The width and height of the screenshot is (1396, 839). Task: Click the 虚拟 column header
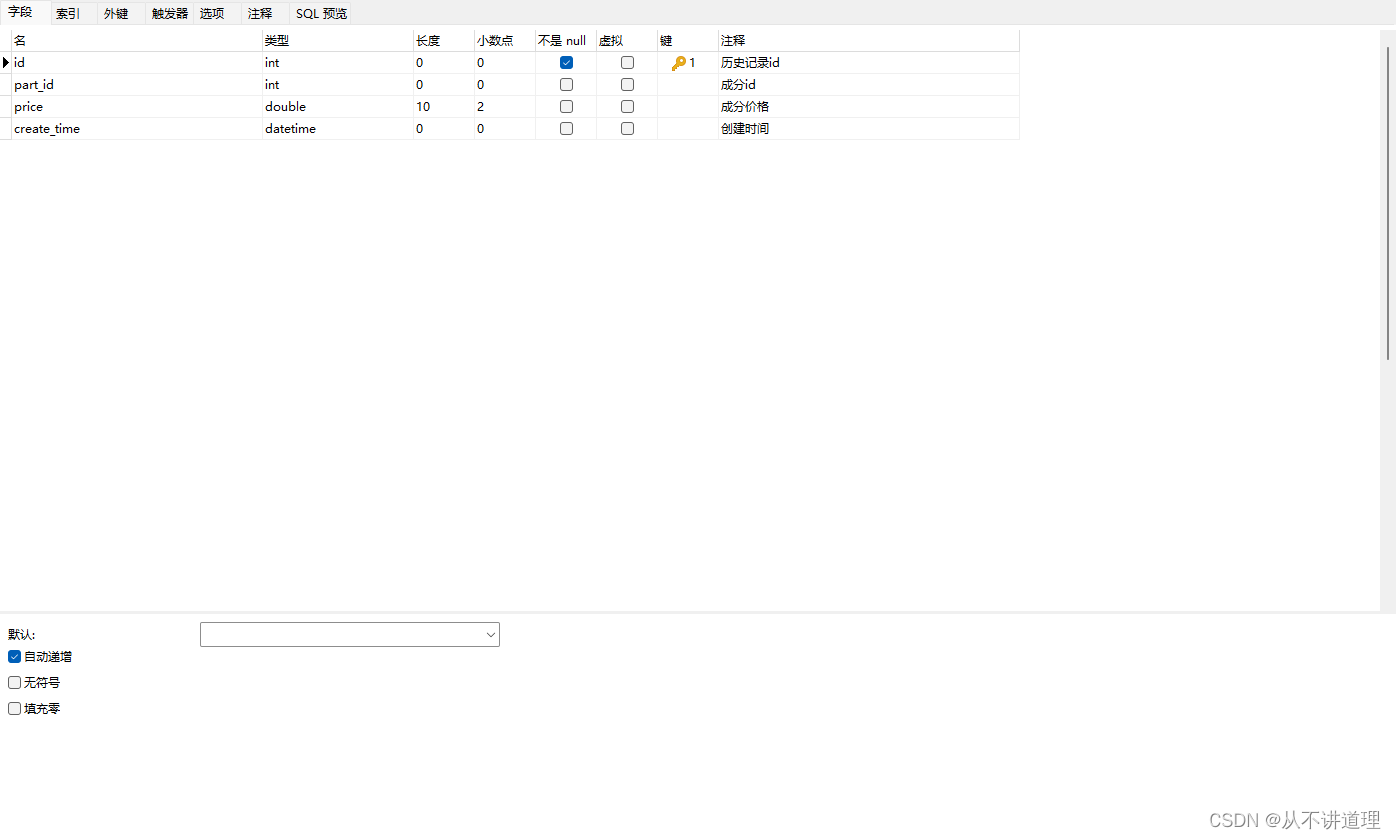click(627, 40)
